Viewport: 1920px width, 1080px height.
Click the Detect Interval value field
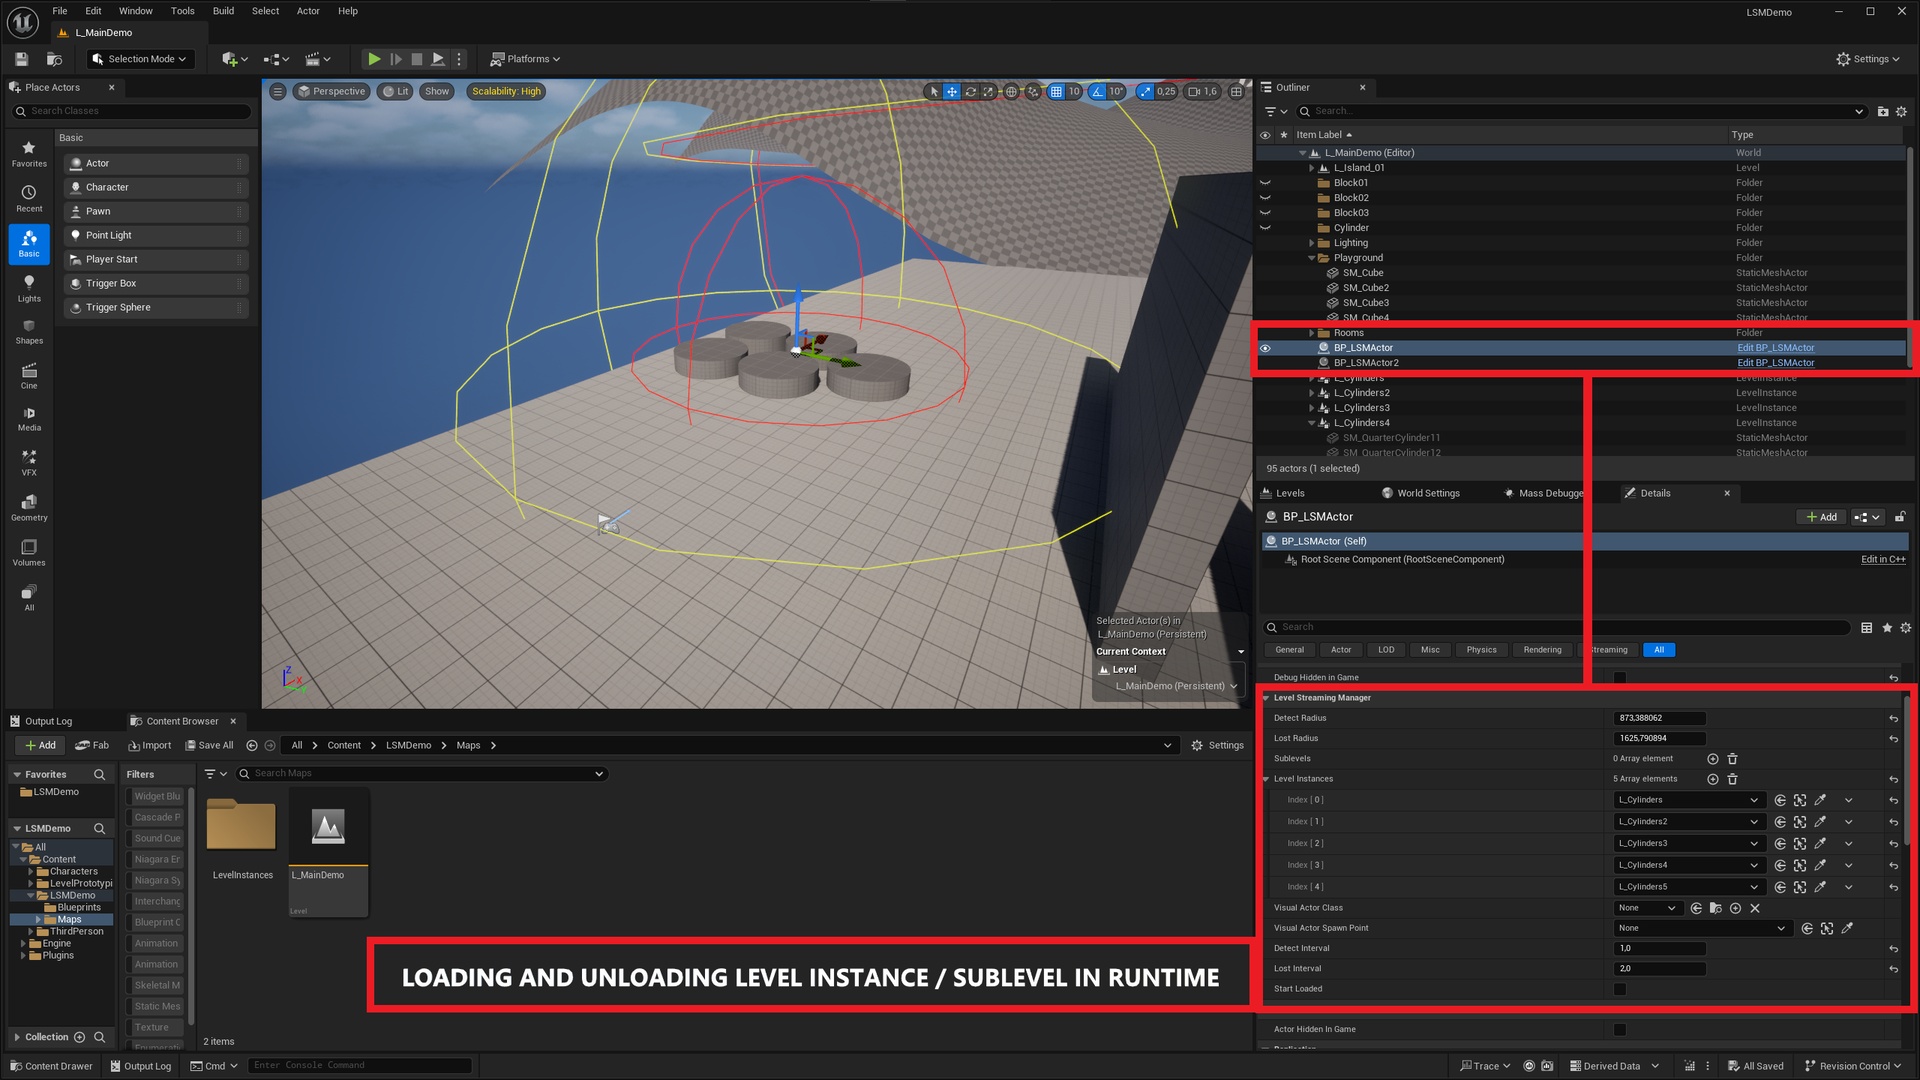1659,948
